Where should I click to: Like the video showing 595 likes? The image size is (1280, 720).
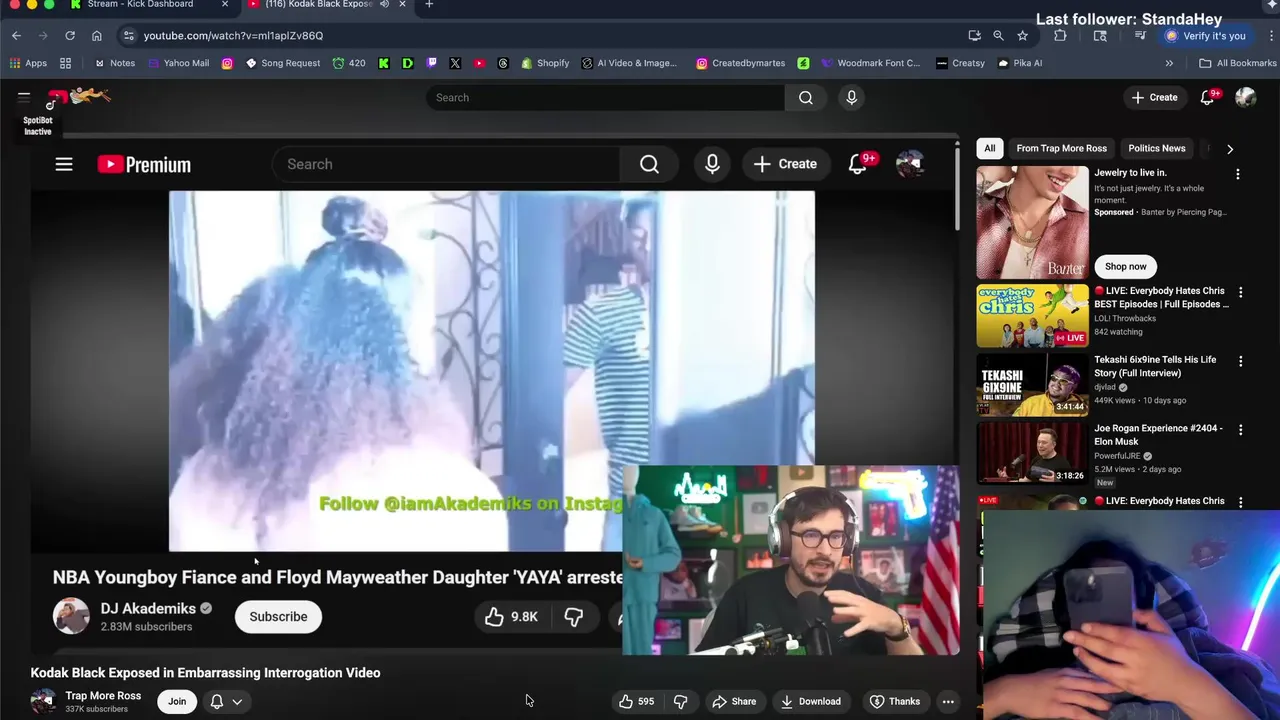[x=636, y=701]
